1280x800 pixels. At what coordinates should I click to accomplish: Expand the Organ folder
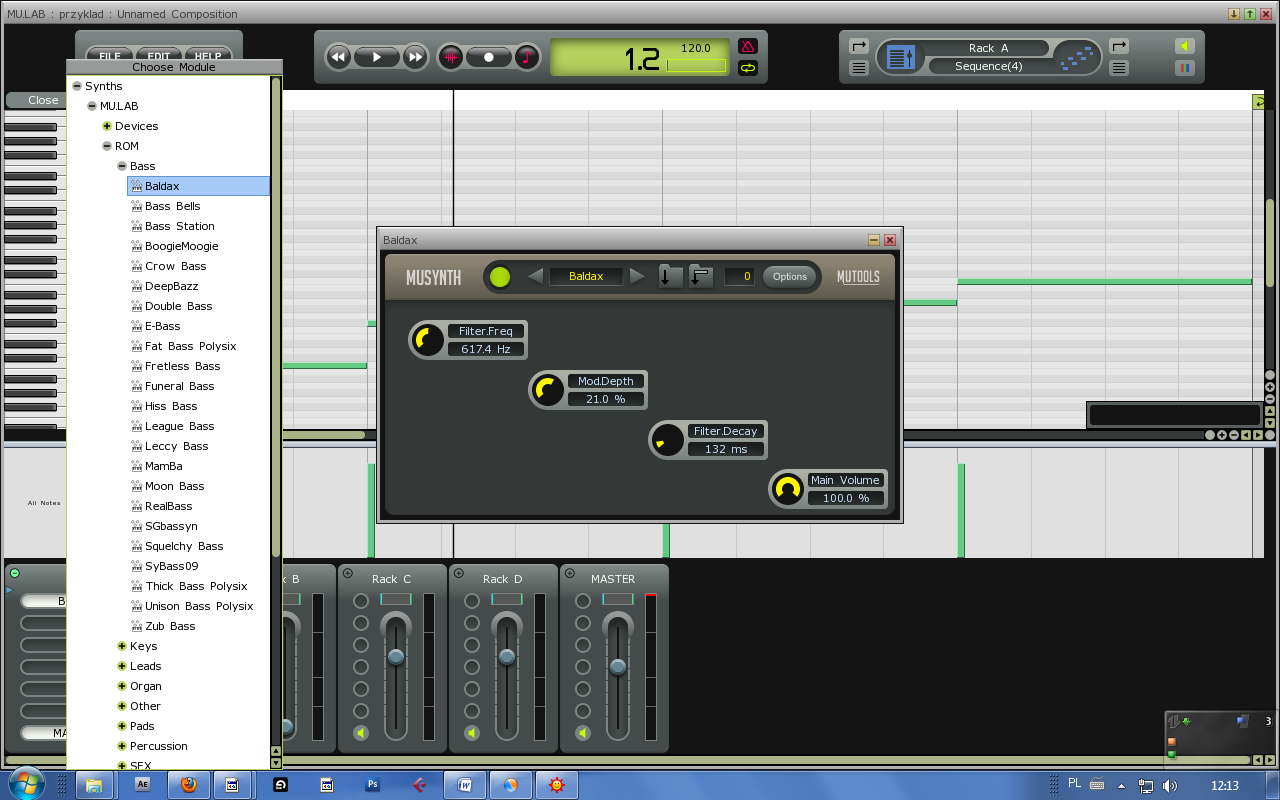(x=121, y=686)
